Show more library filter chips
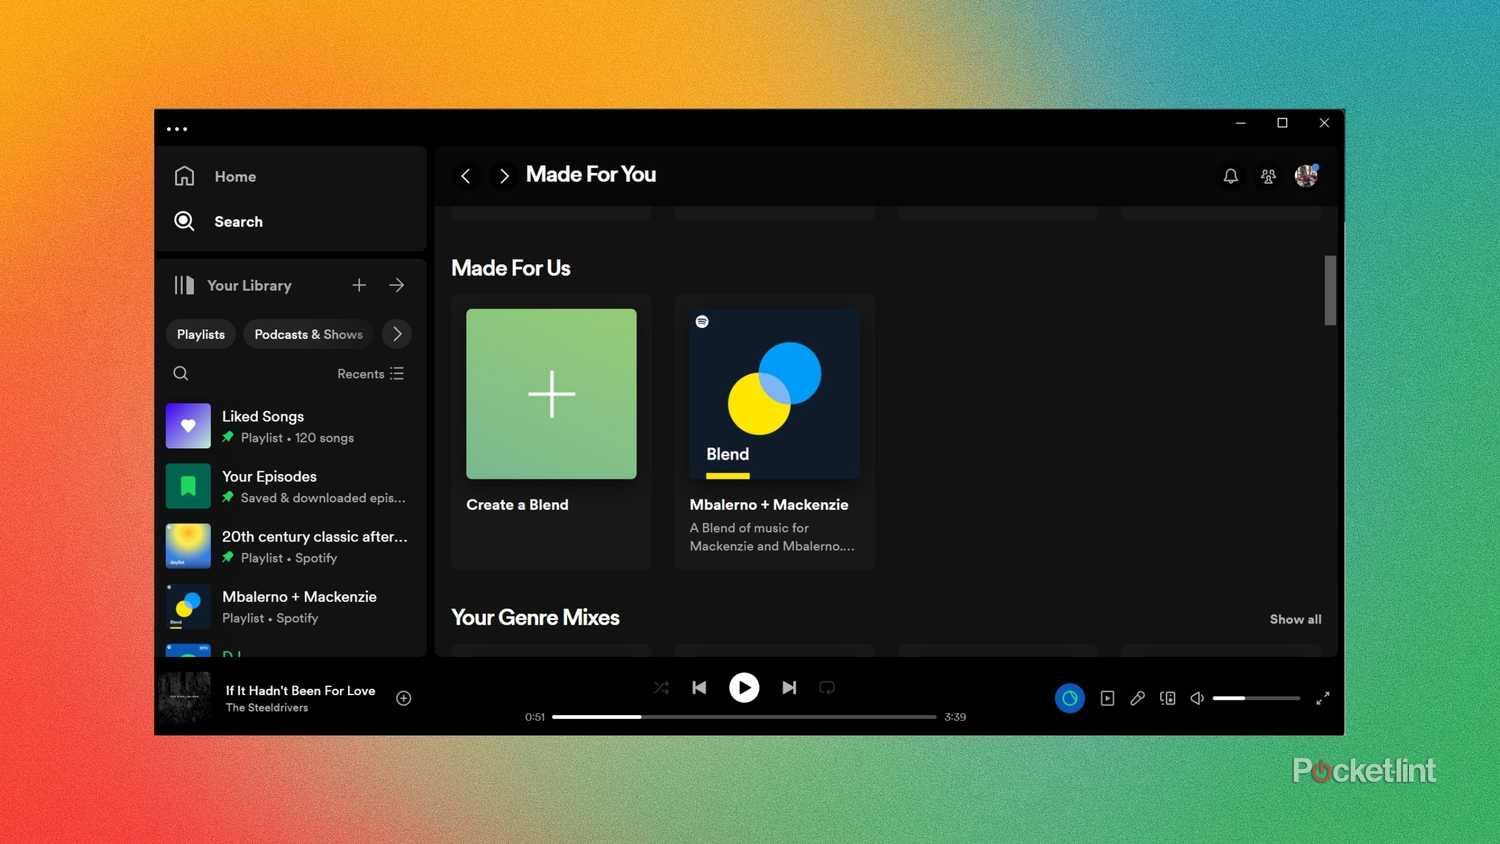Image resolution: width=1500 pixels, height=844 pixels. 397,334
